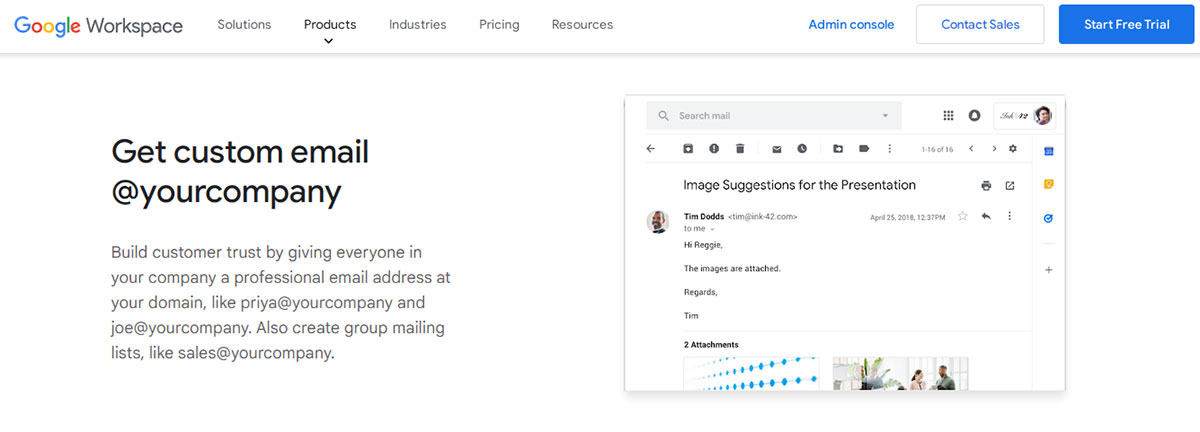The image size is (1200, 432).
Task: Star the email from Tim Dodds
Action: (963, 216)
